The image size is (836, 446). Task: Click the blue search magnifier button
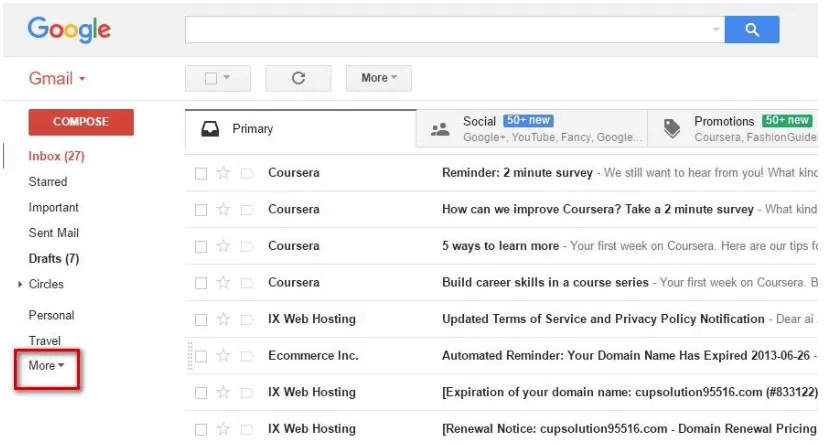tap(752, 30)
